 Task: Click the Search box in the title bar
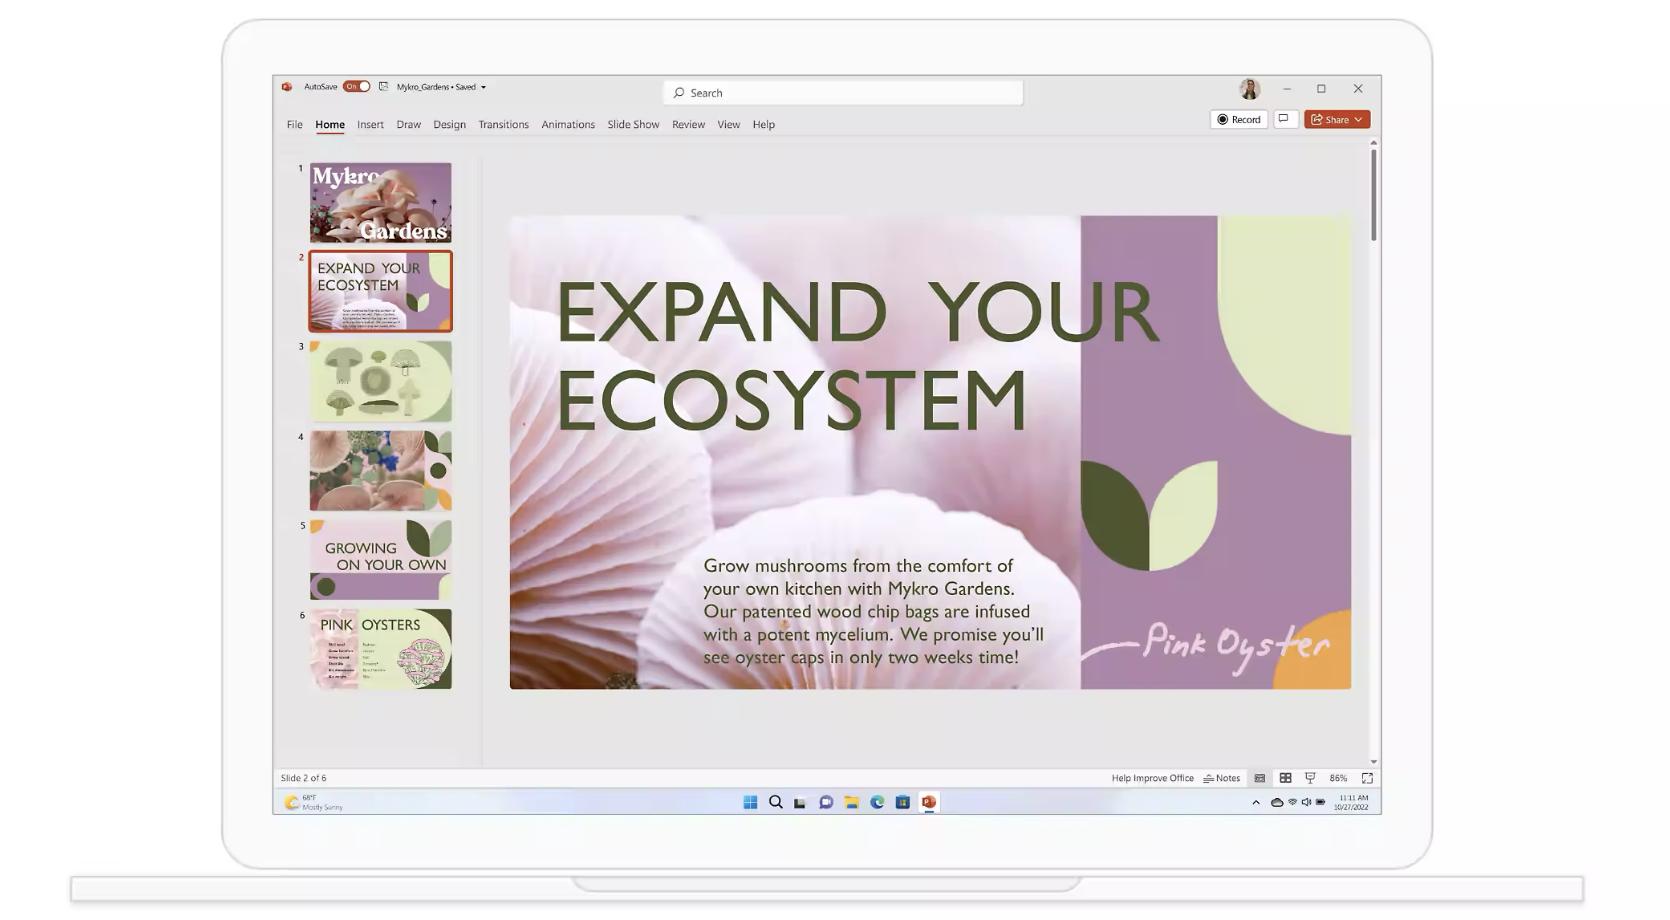(x=843, y=93)
